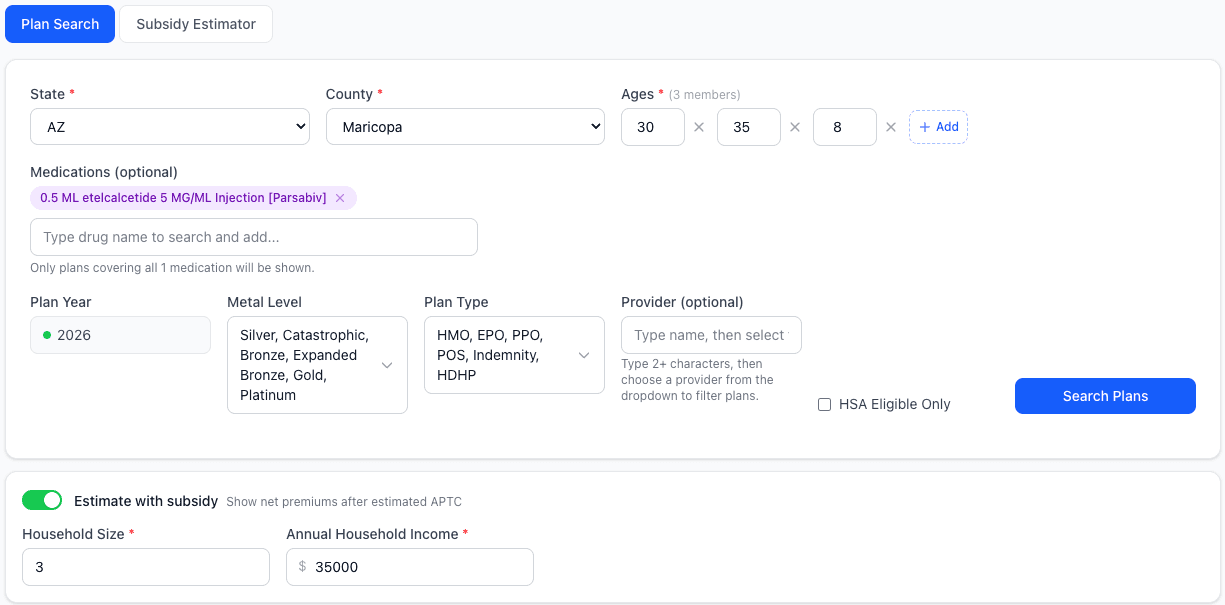Click the Plan Year 2026 field
The height and width of the screenshot is (605, 1225).
120,335
